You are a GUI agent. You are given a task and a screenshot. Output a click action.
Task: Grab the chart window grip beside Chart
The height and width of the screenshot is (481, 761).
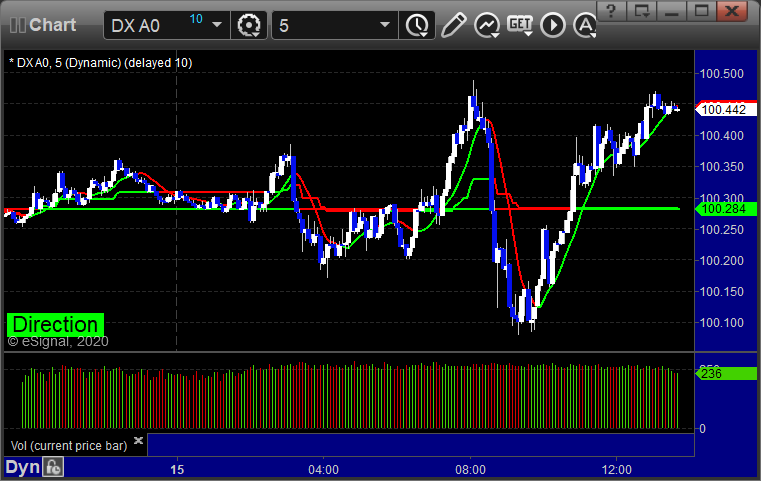tap(17, 25)
